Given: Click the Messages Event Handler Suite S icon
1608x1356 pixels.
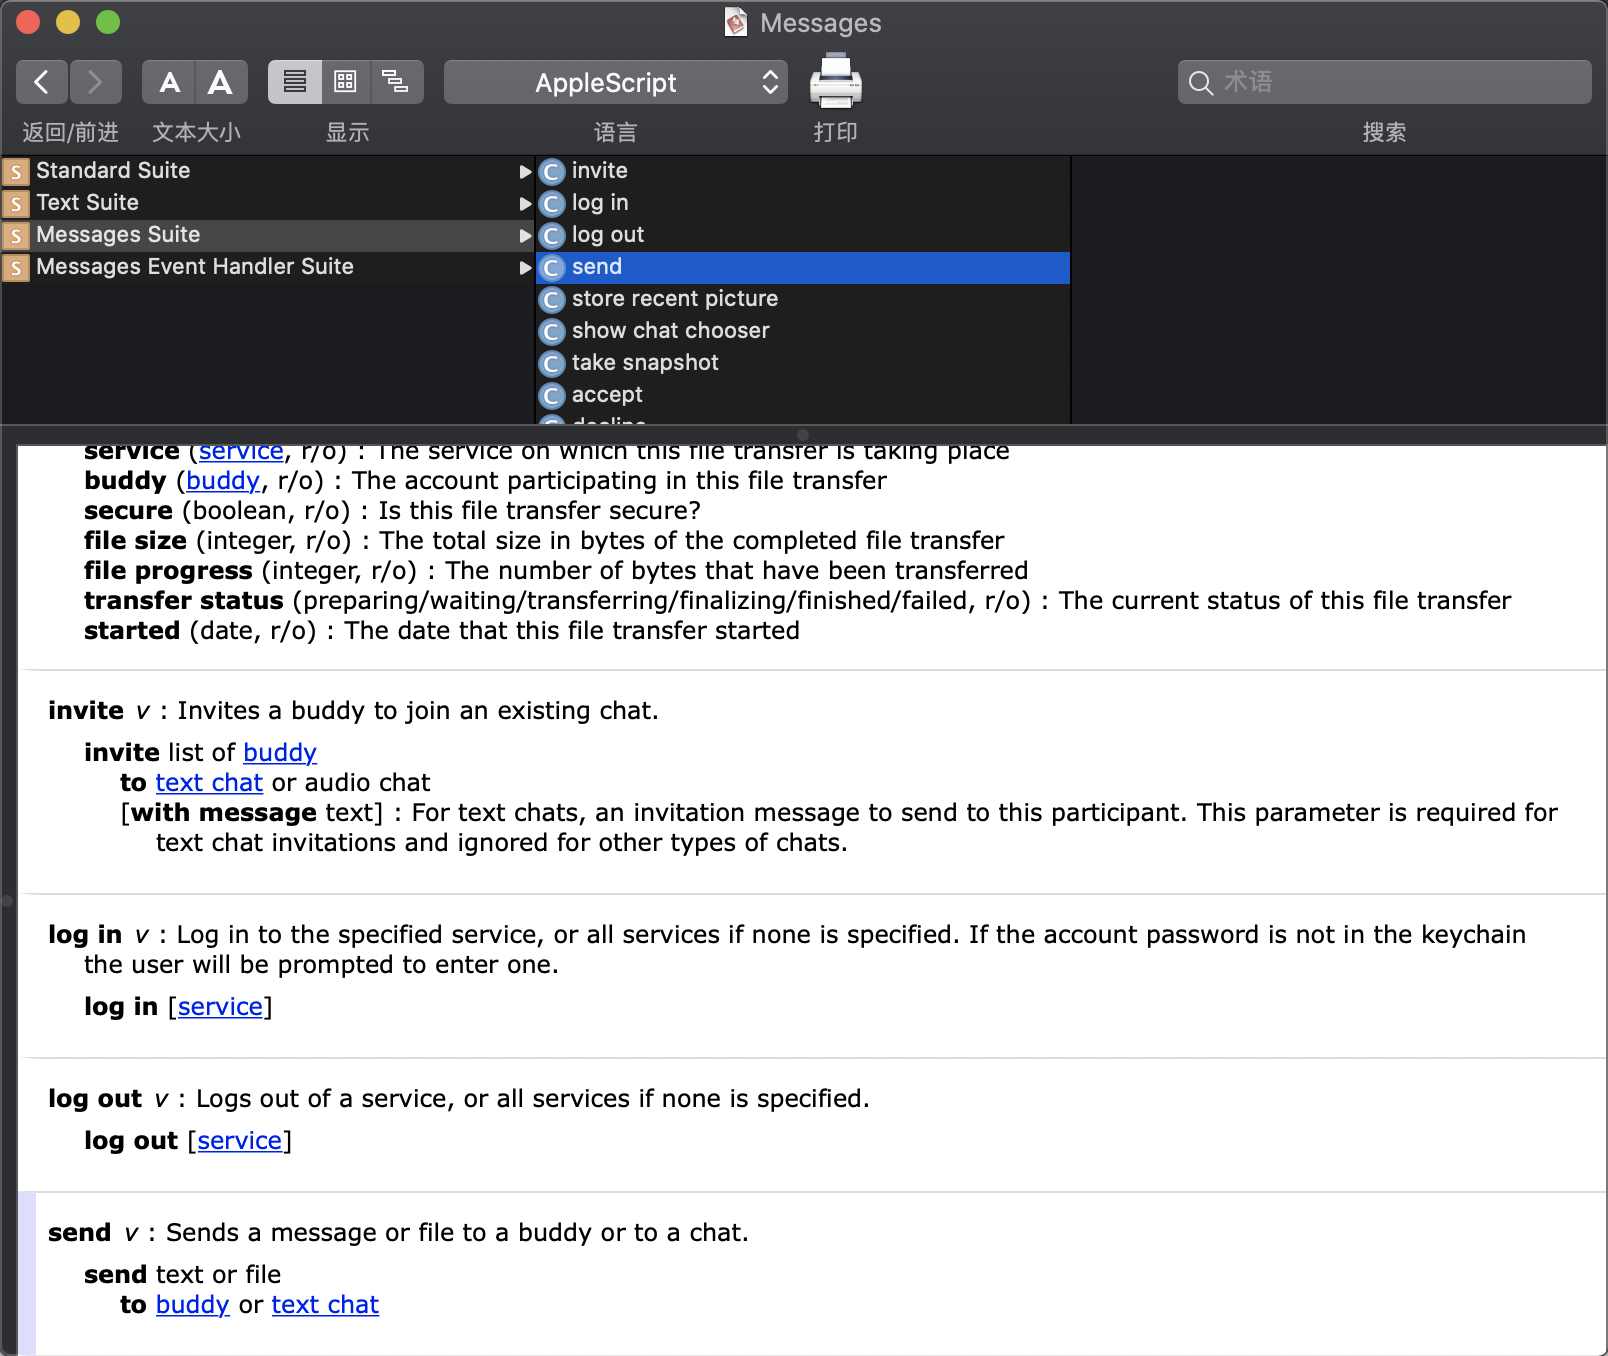Looking at the screenshot, I should click(16, 268).
